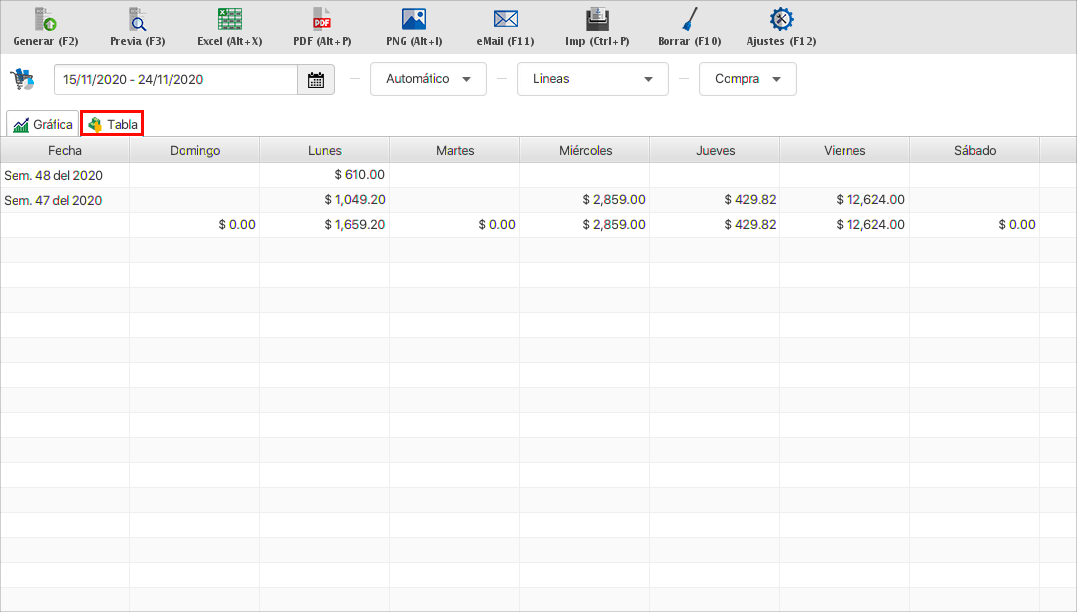Expand the Automático dropdown
Viewport: 1077px width, 612px height.
[428, 79]
